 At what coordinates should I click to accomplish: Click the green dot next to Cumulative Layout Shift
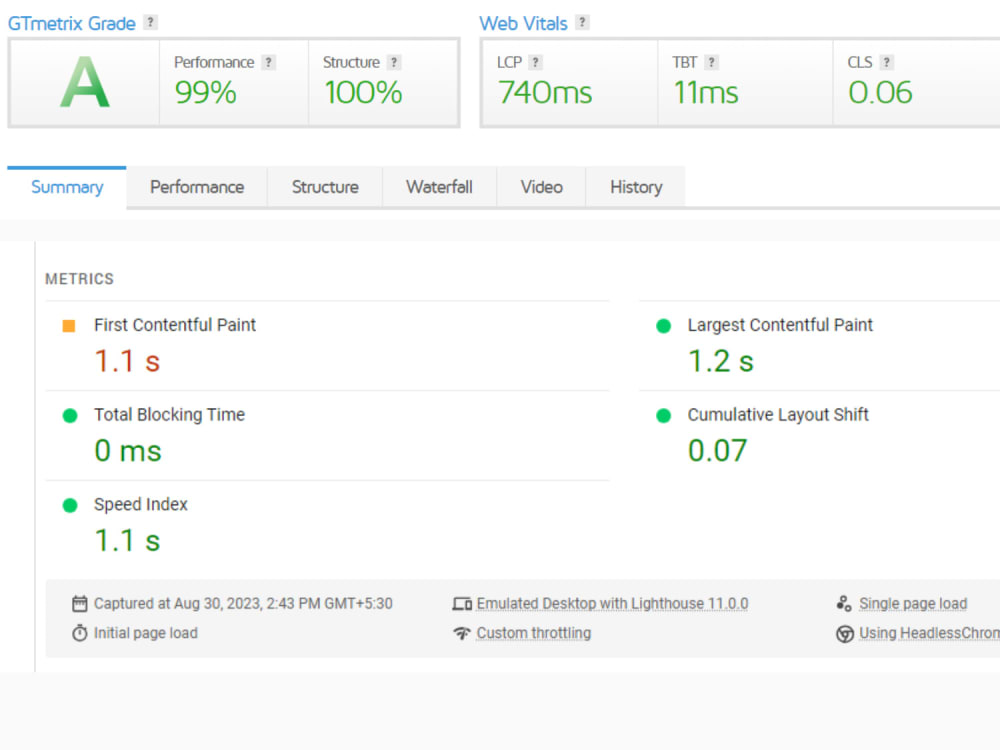point(663,416)
